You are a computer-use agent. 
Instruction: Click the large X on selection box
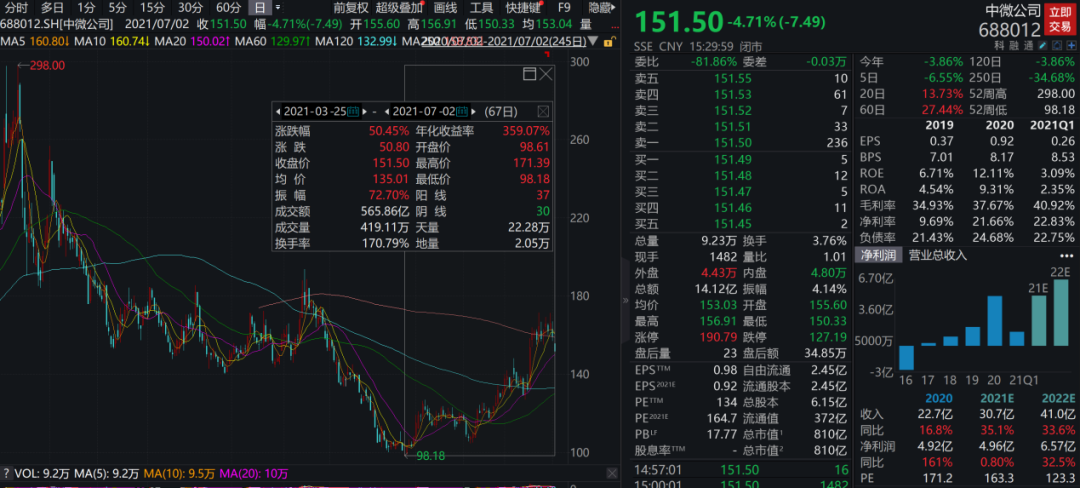[x=546, y=74]
